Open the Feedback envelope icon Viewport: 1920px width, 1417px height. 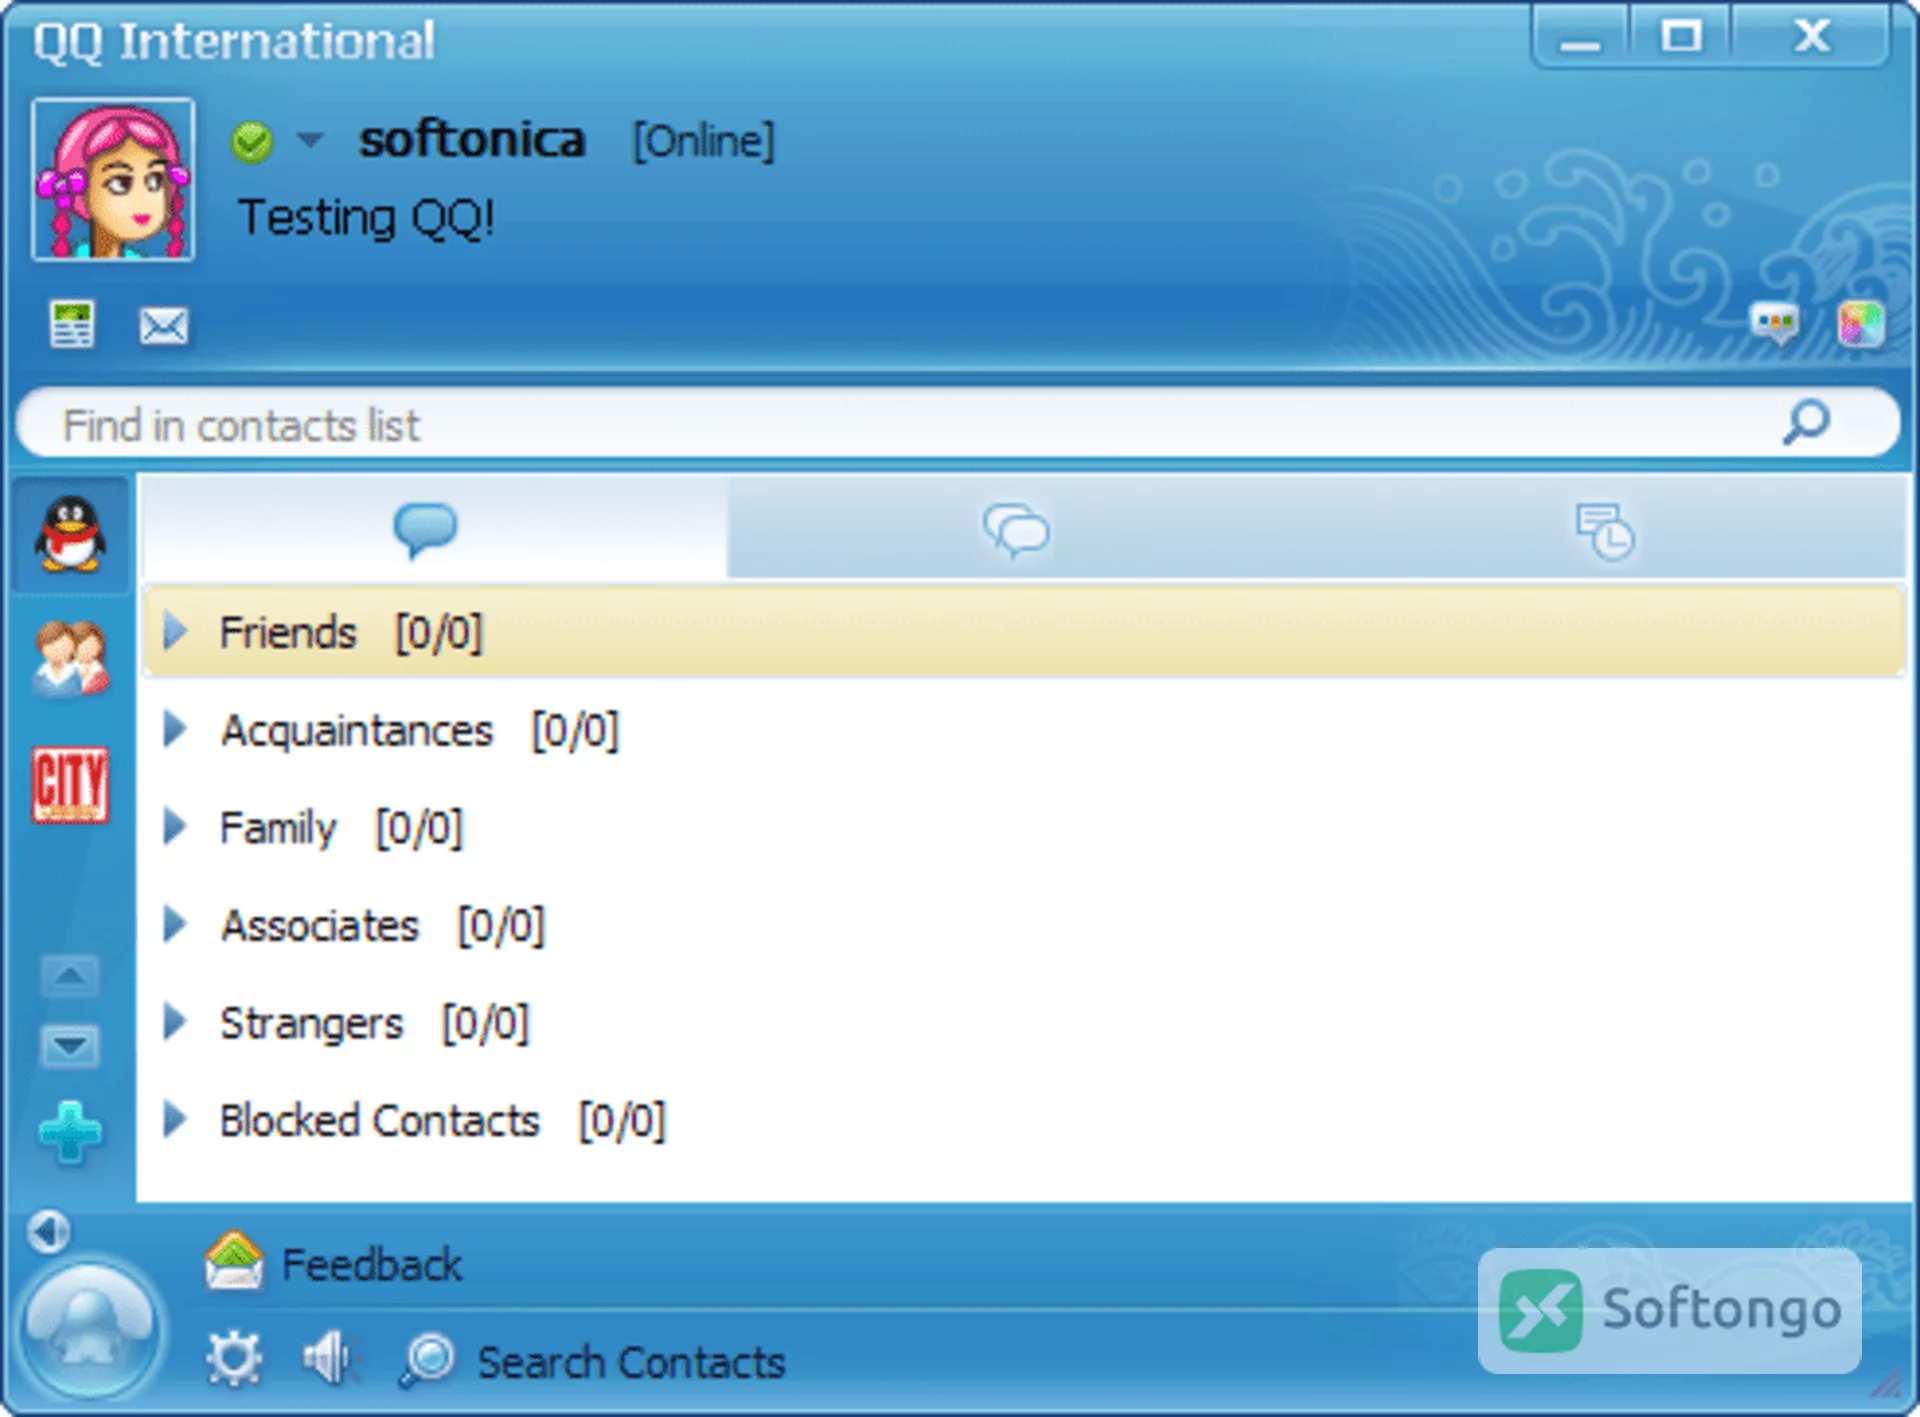(x=233, y=1261)
